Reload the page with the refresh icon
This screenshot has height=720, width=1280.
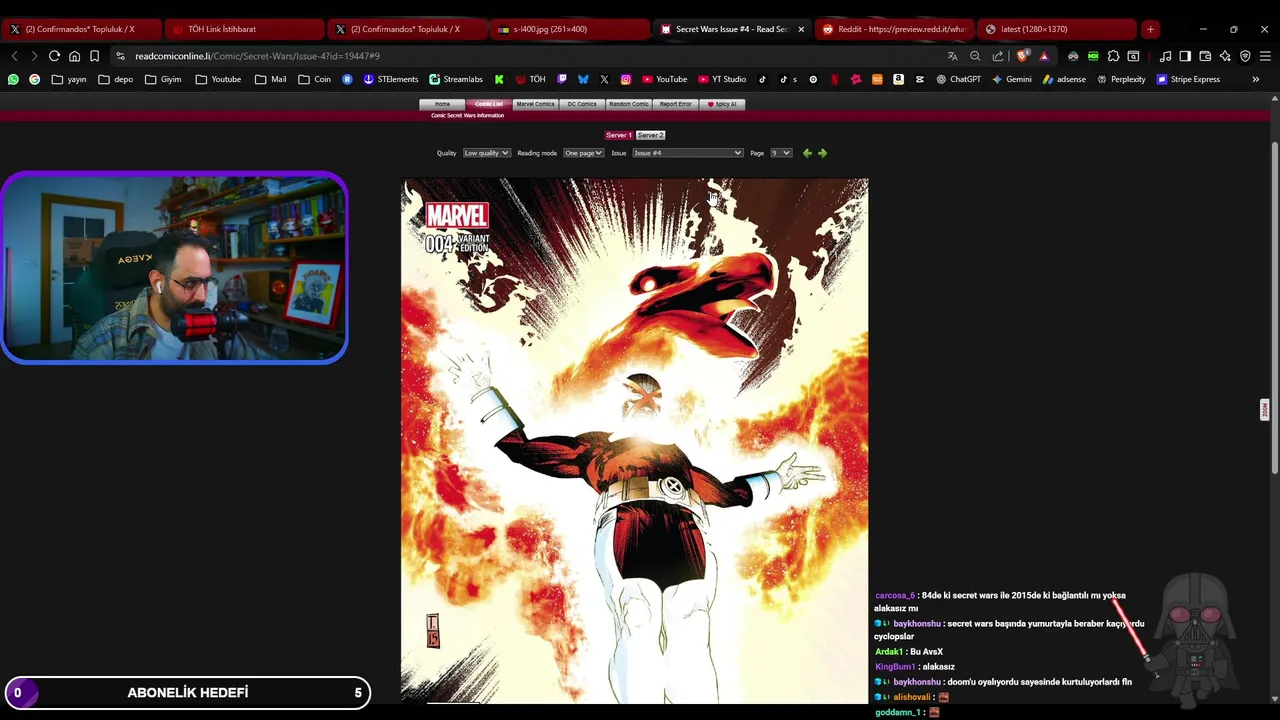pos(54,56)
